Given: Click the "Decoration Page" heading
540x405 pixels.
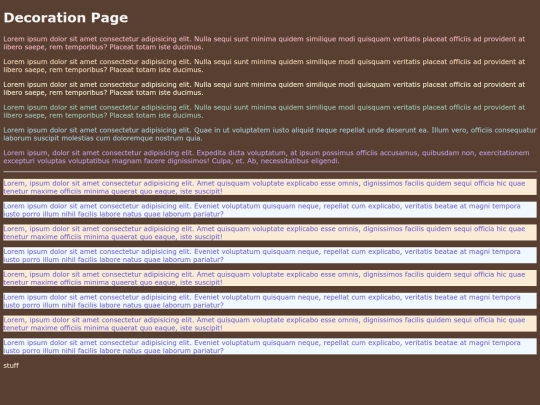Looking at the screenshot, I should tap(66, 18).
